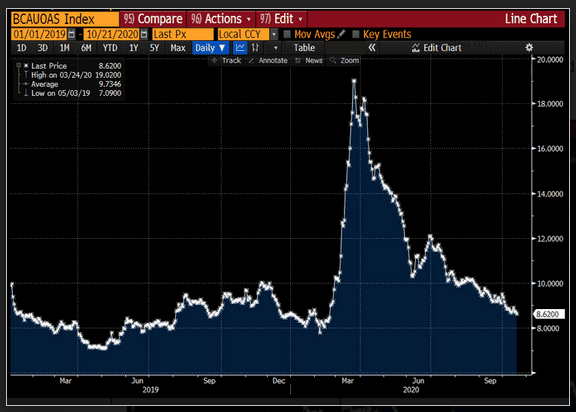Select the bar chart style icon
This screenshot has height=412, width=576.
[x=255, y=48]
